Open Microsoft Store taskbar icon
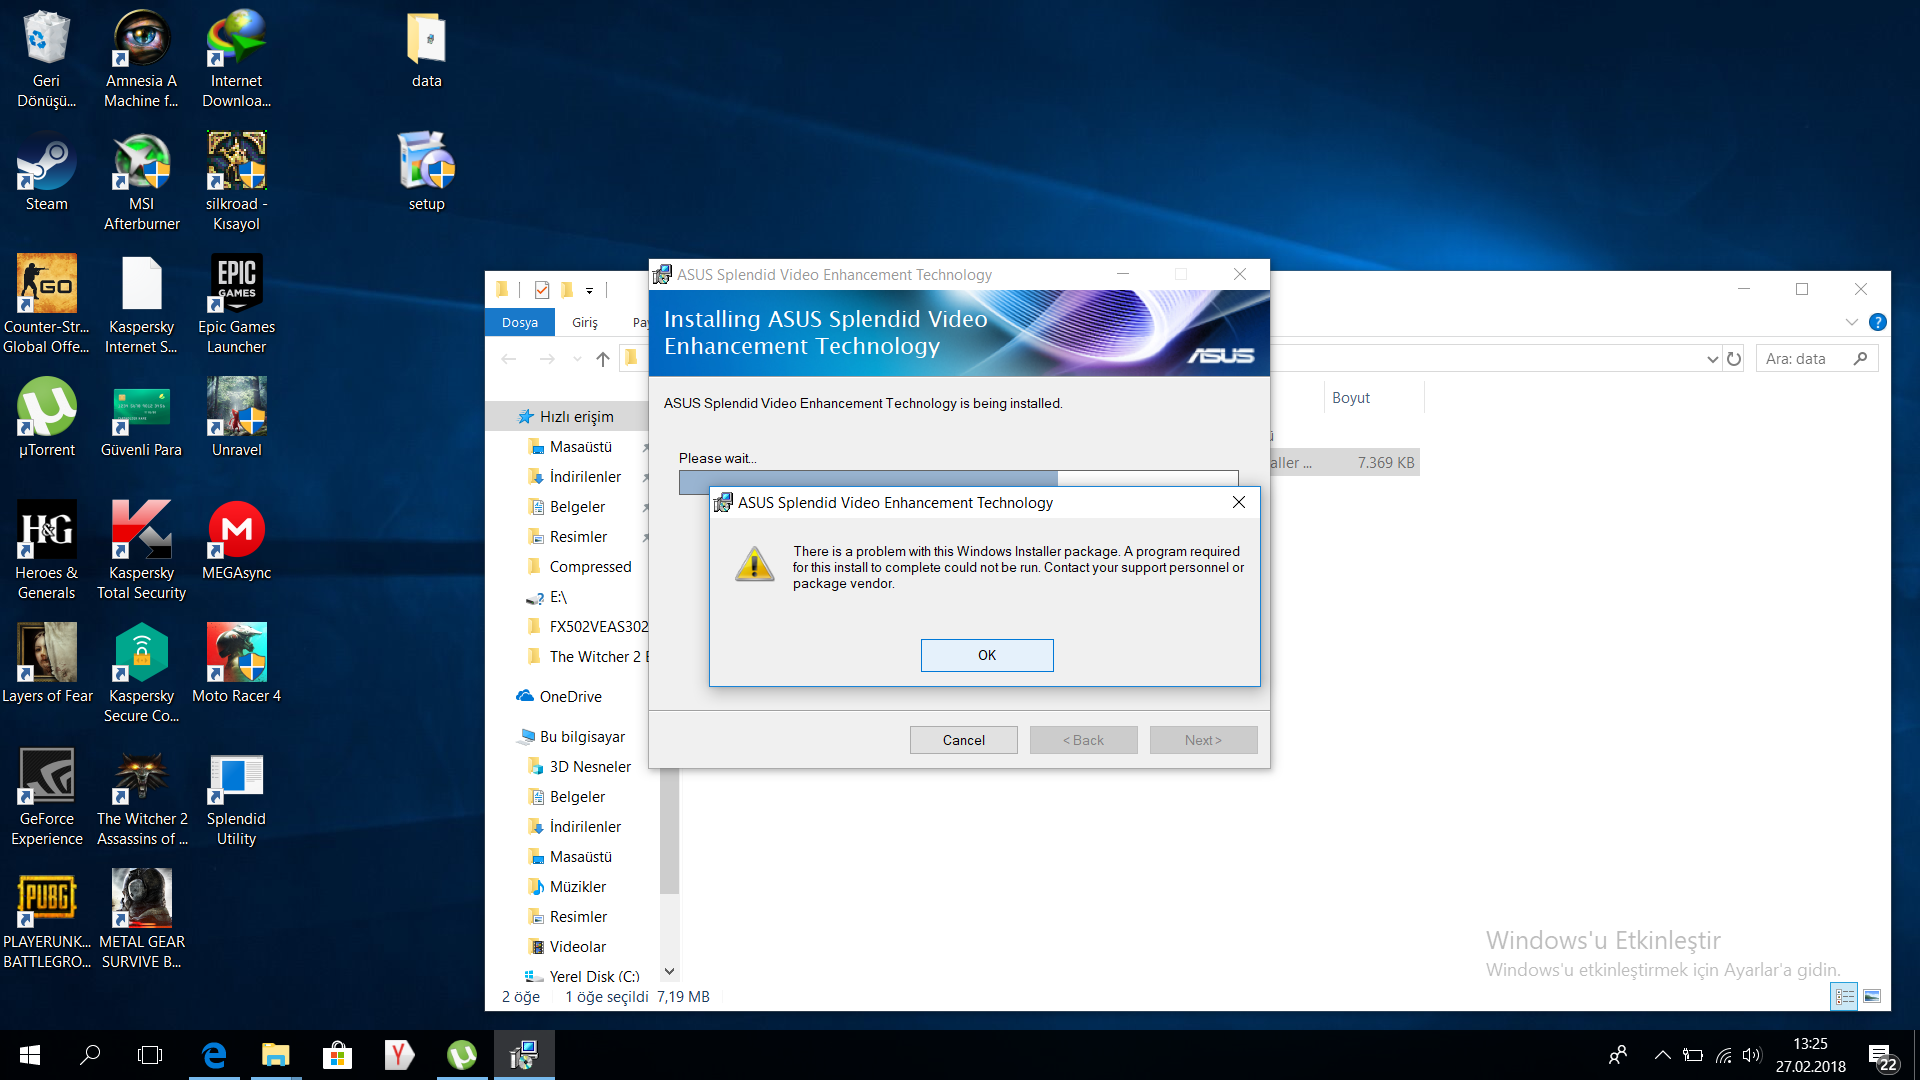Viewport: 1920px width, 1080px height. click(x=337, y=1055)
